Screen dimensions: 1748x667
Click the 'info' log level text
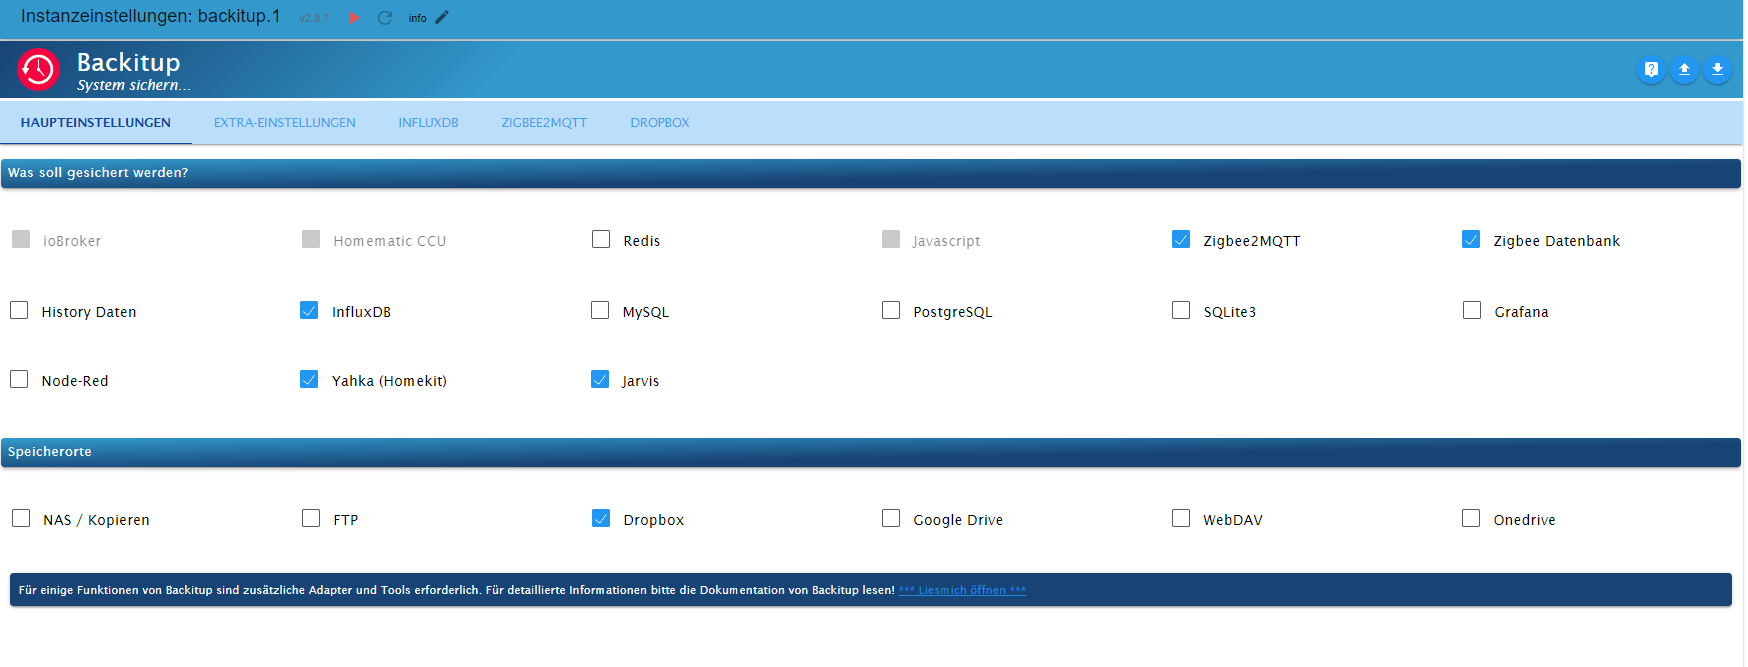click(417, 18)
